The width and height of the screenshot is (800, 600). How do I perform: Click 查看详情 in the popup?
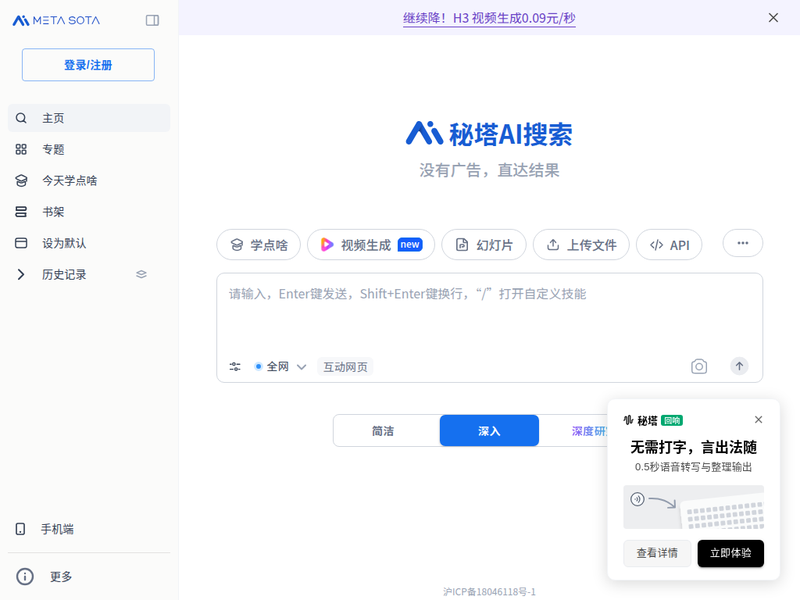click(x=657, y=553)
